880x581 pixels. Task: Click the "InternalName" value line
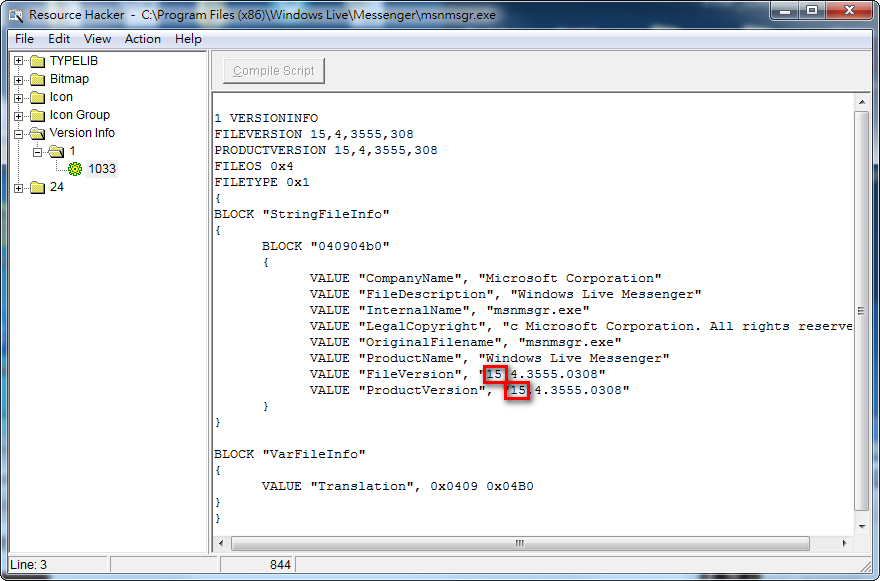point(450,310)
